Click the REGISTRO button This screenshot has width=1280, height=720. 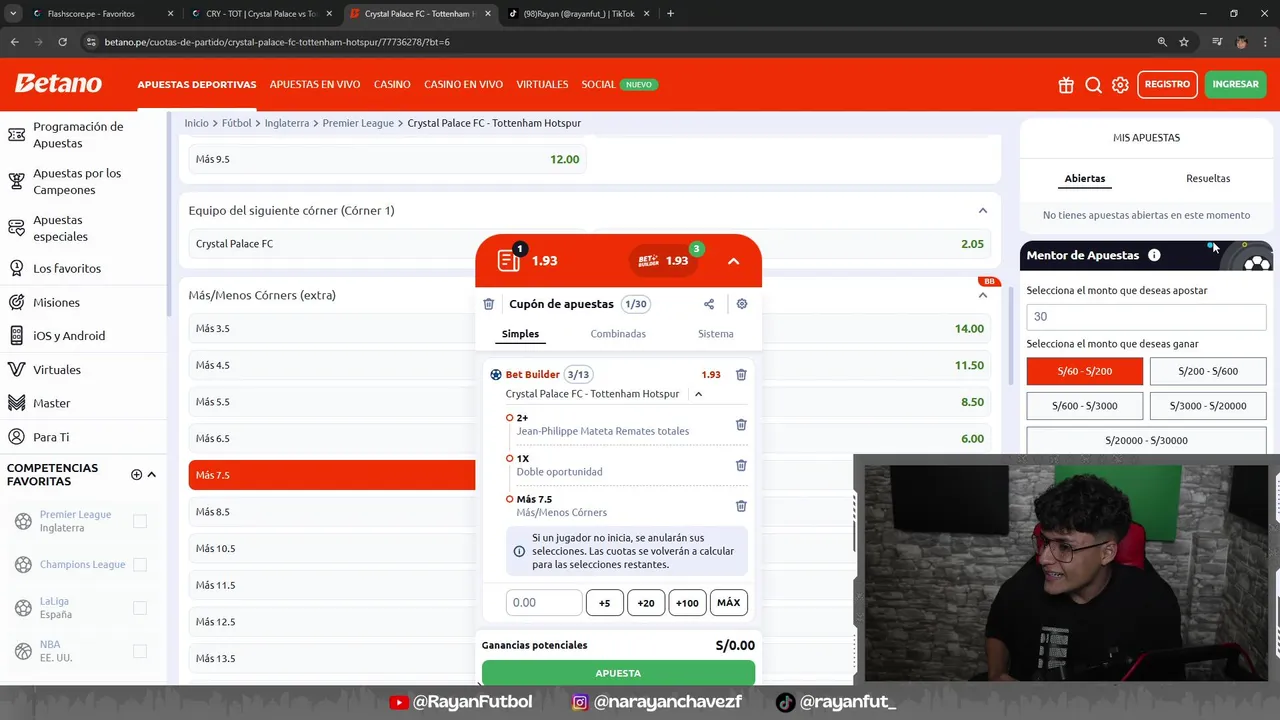1167,85
